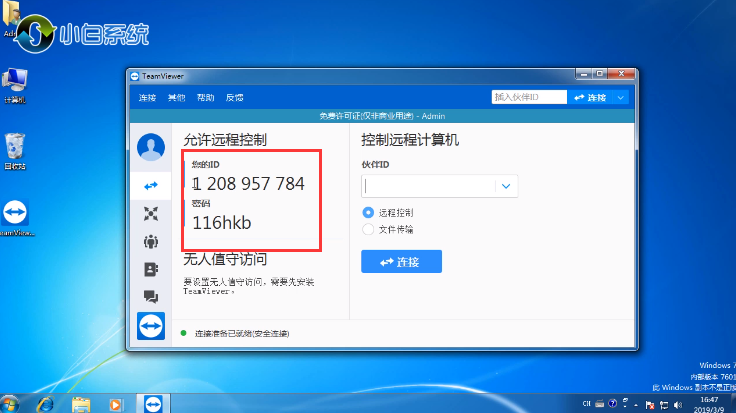Open Computers & Contacts people icon
The image size is (736, 413).
click(151, 242)
